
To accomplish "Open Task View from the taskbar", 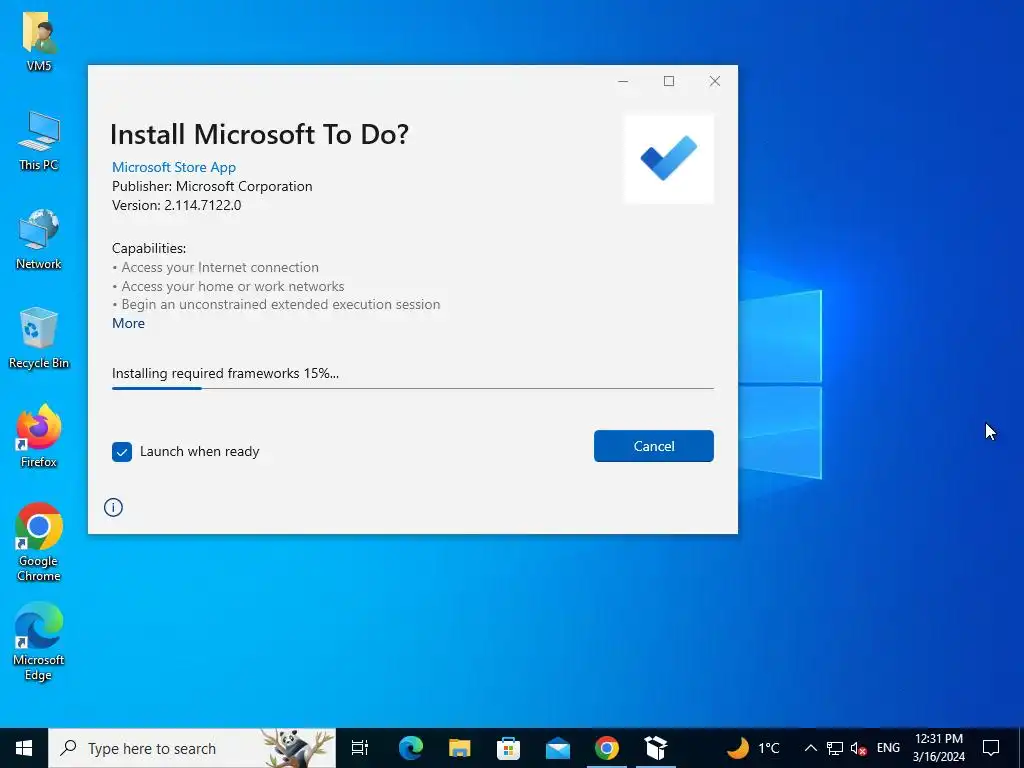I will [x=360, y=748].
